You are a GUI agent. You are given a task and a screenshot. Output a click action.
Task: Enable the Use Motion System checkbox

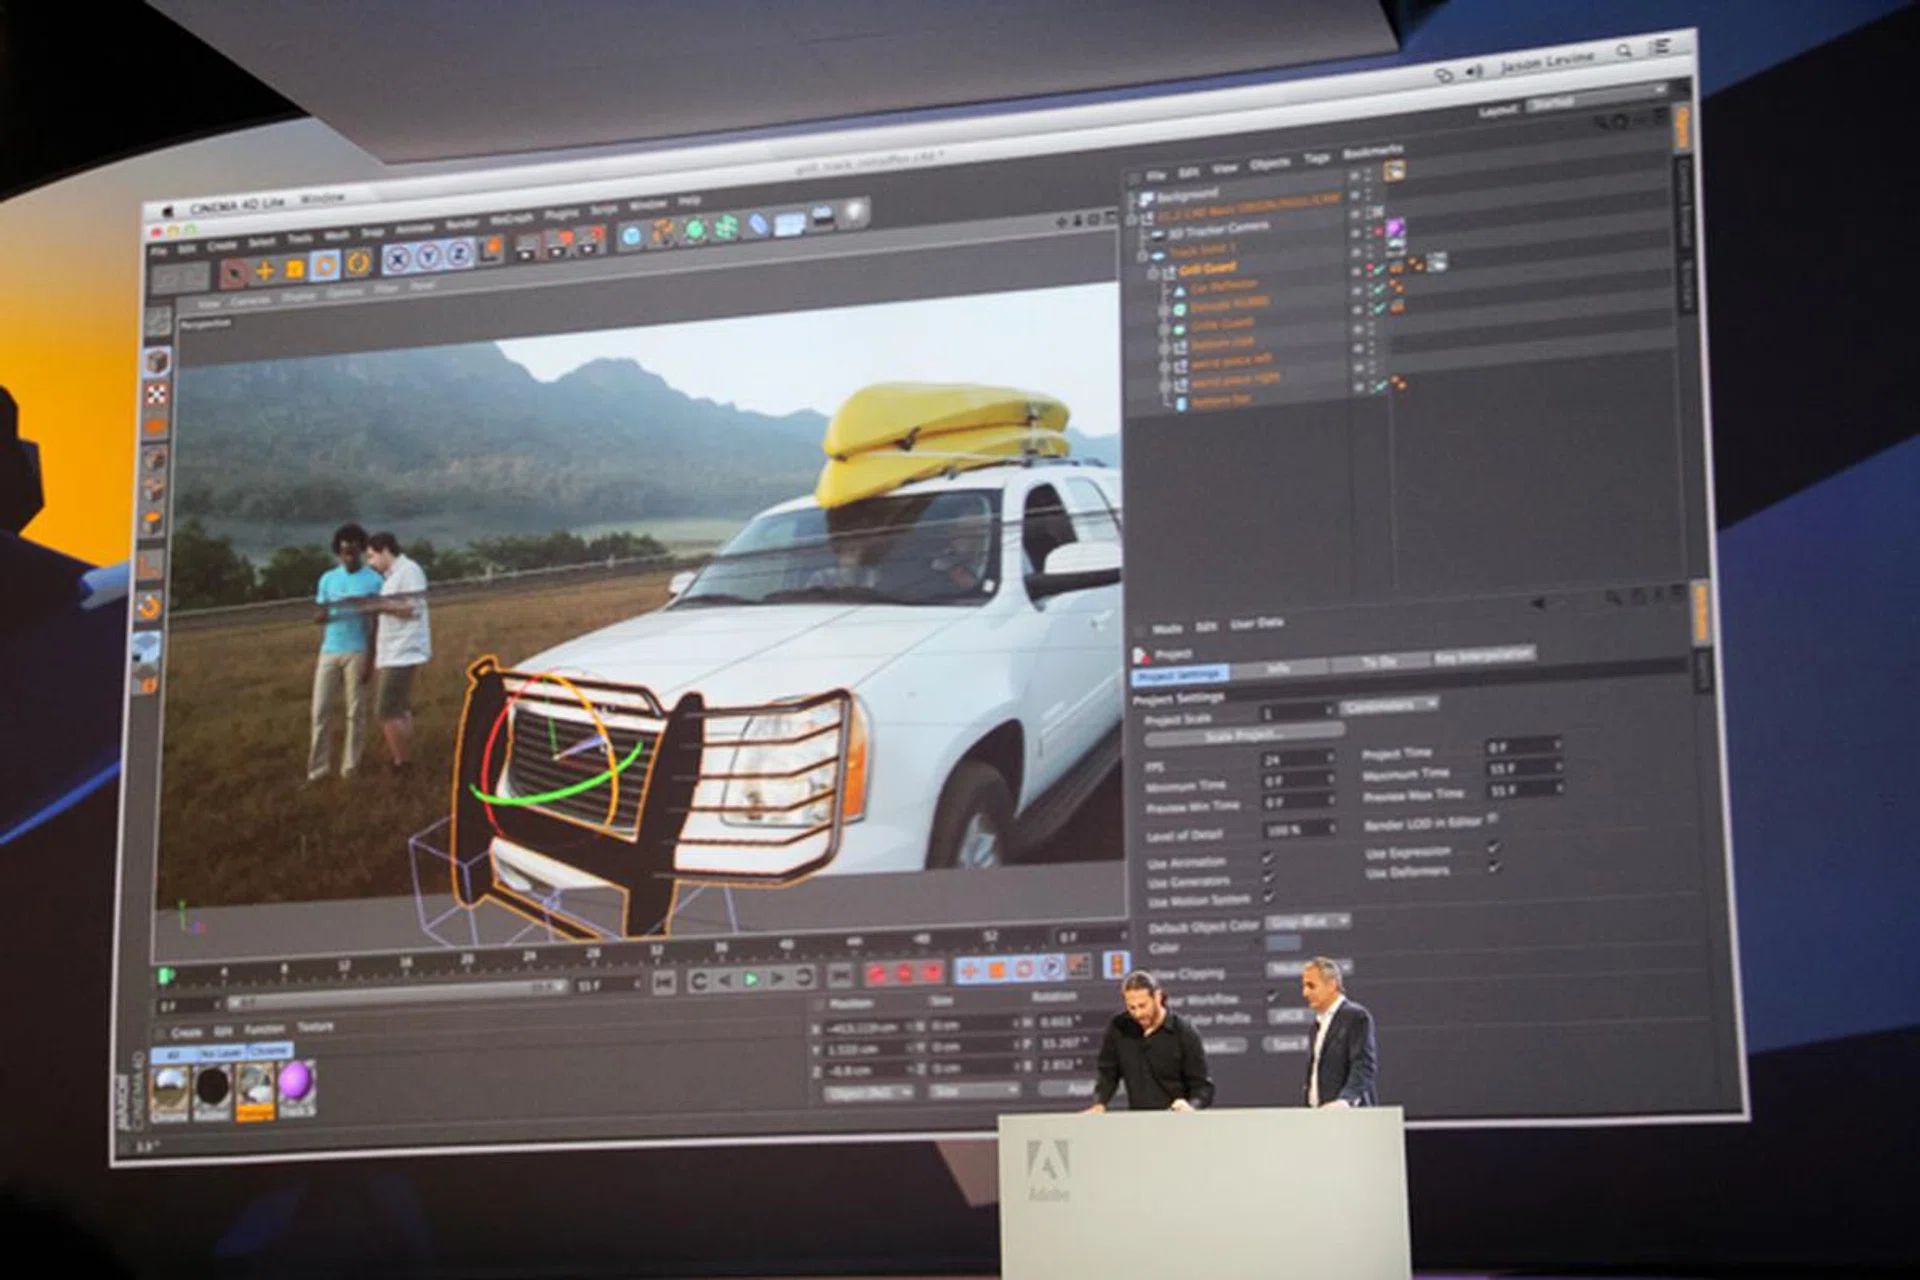tap(1268, 898)
